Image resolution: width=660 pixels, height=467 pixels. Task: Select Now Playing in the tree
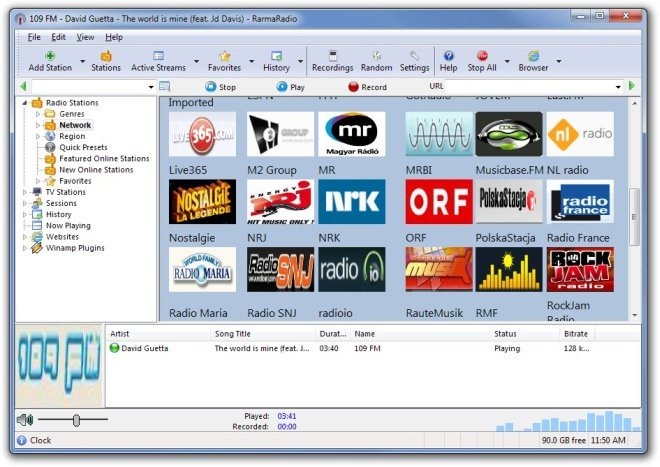pyautogui.click(x=68, y=226)
